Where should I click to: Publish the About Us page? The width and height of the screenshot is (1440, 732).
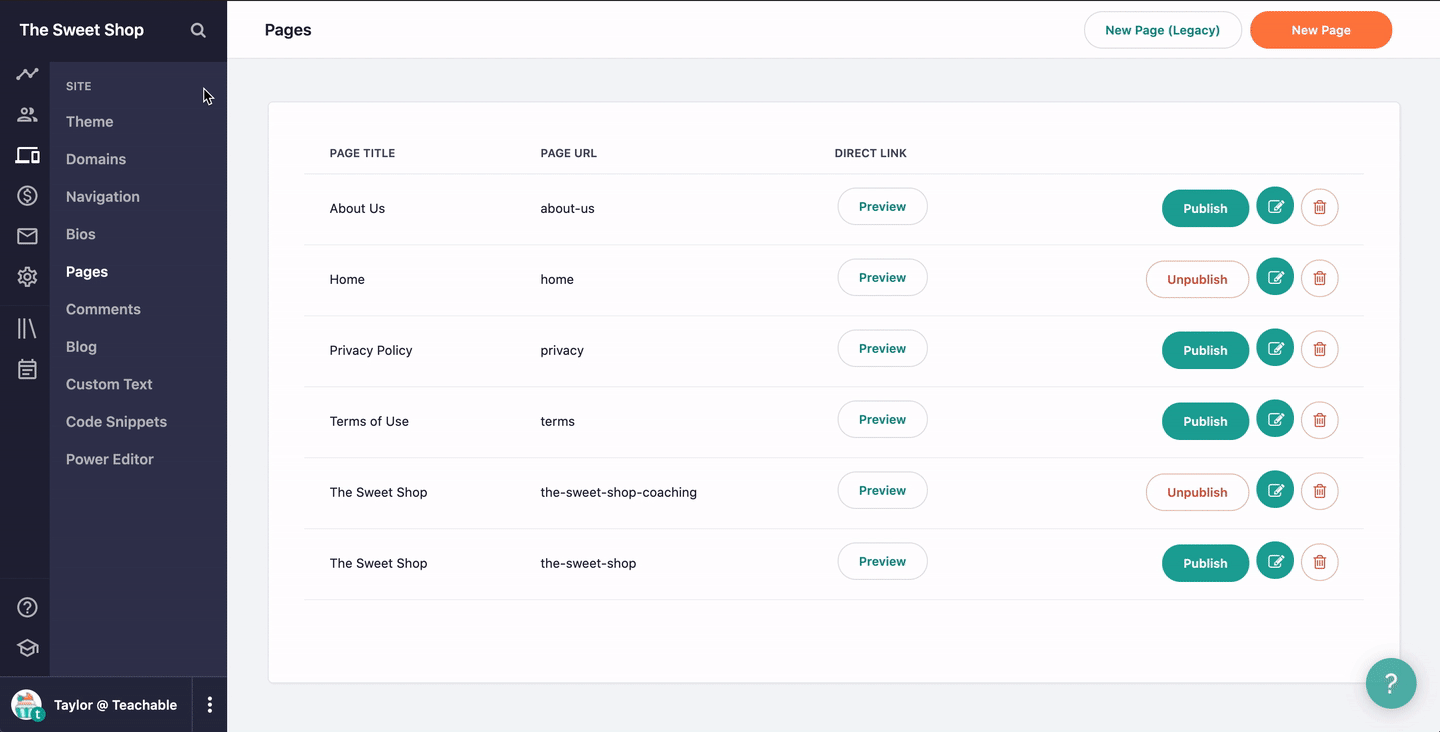point(1205,208)
